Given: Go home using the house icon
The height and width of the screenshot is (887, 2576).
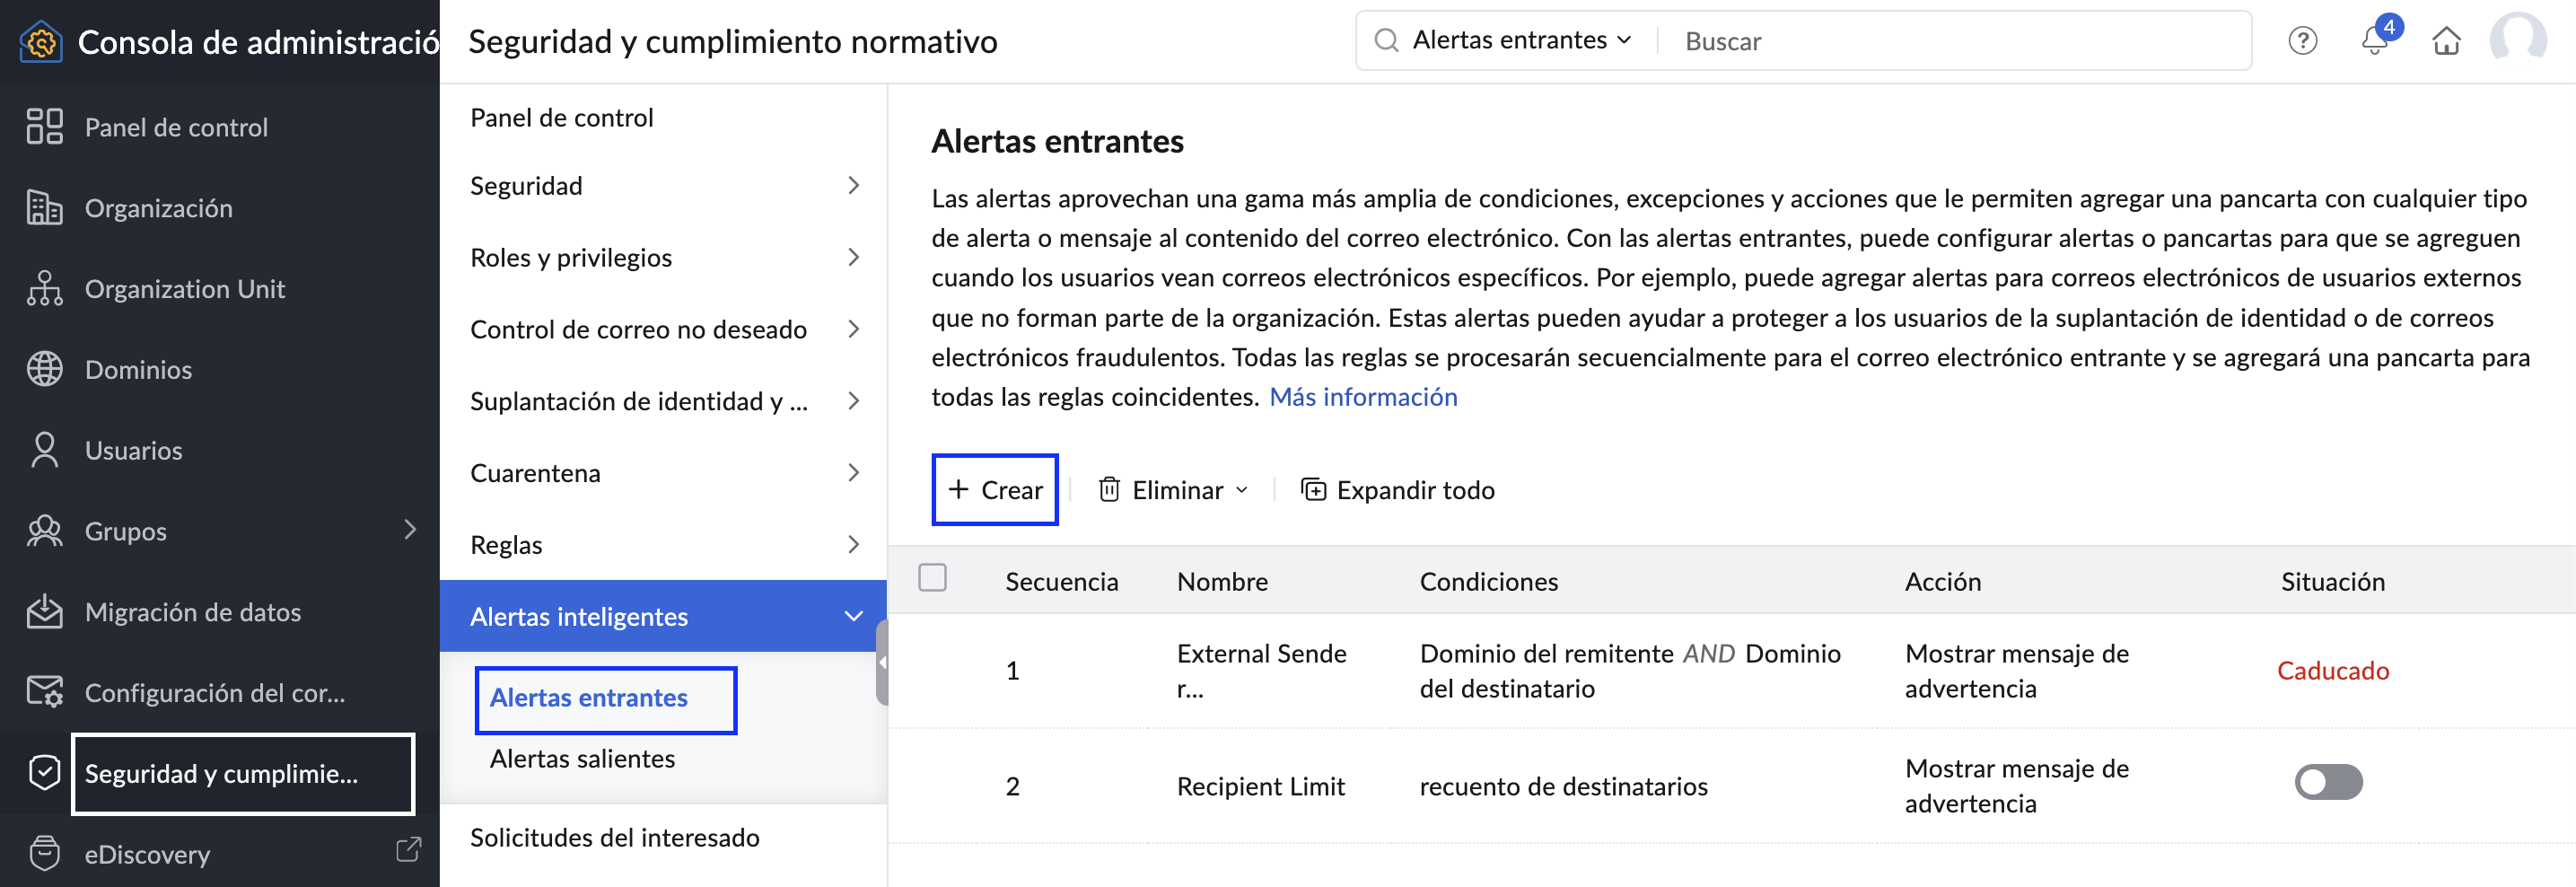Looking at the screenshot, I should tap(2446, 41).
